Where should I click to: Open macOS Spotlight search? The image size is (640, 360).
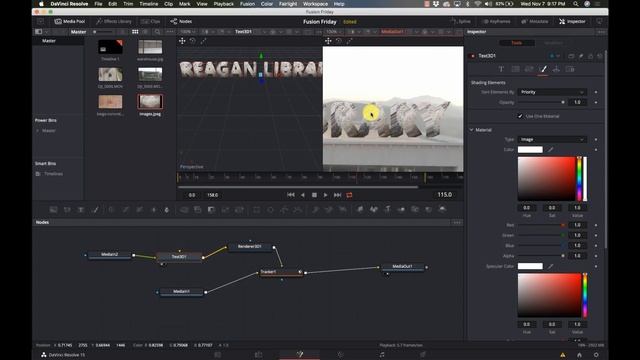point(576,4)
